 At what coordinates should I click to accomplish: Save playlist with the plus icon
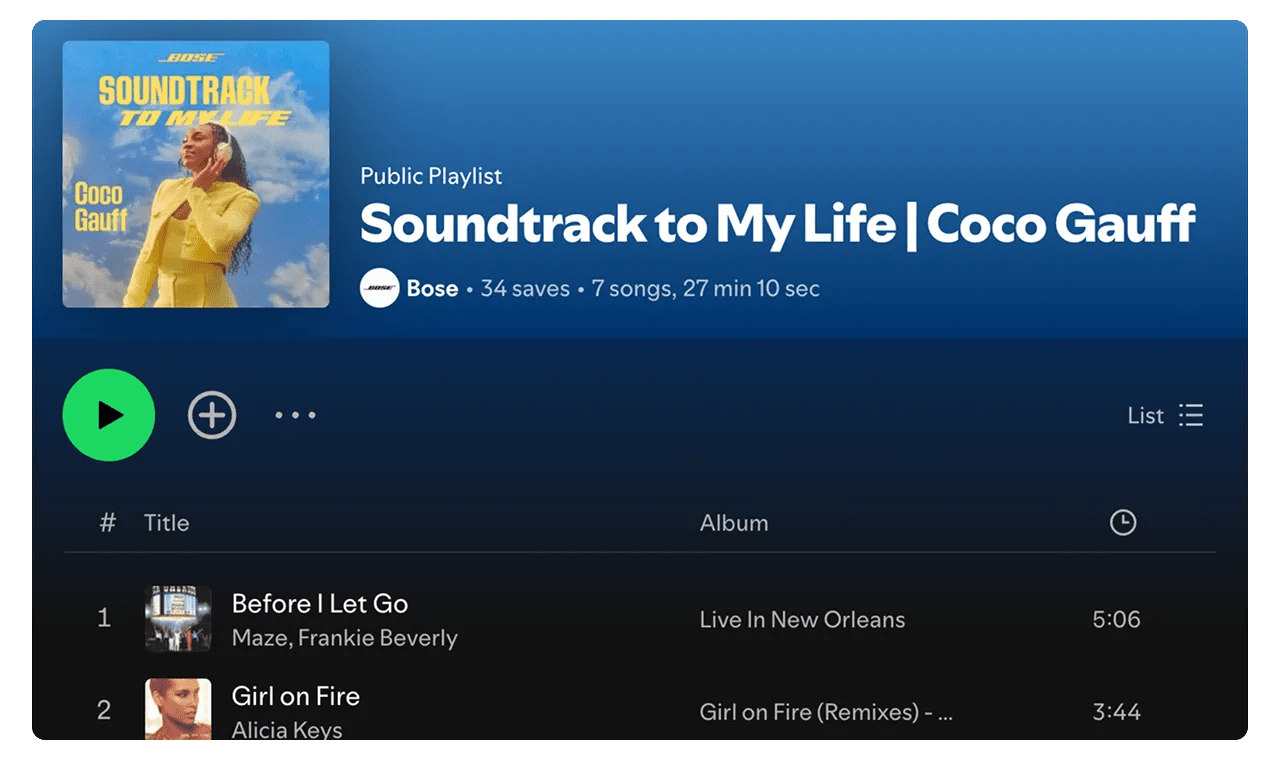pos(212,415)
